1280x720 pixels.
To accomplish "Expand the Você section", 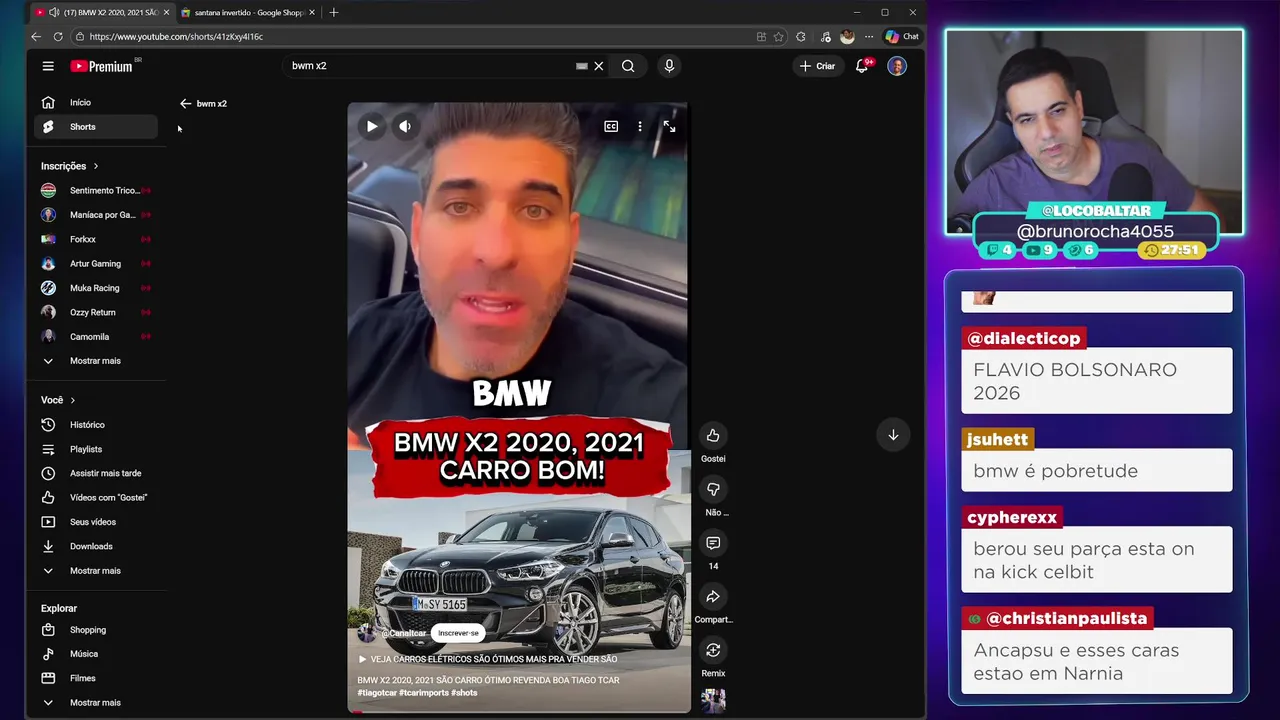I will coord(58,400).
